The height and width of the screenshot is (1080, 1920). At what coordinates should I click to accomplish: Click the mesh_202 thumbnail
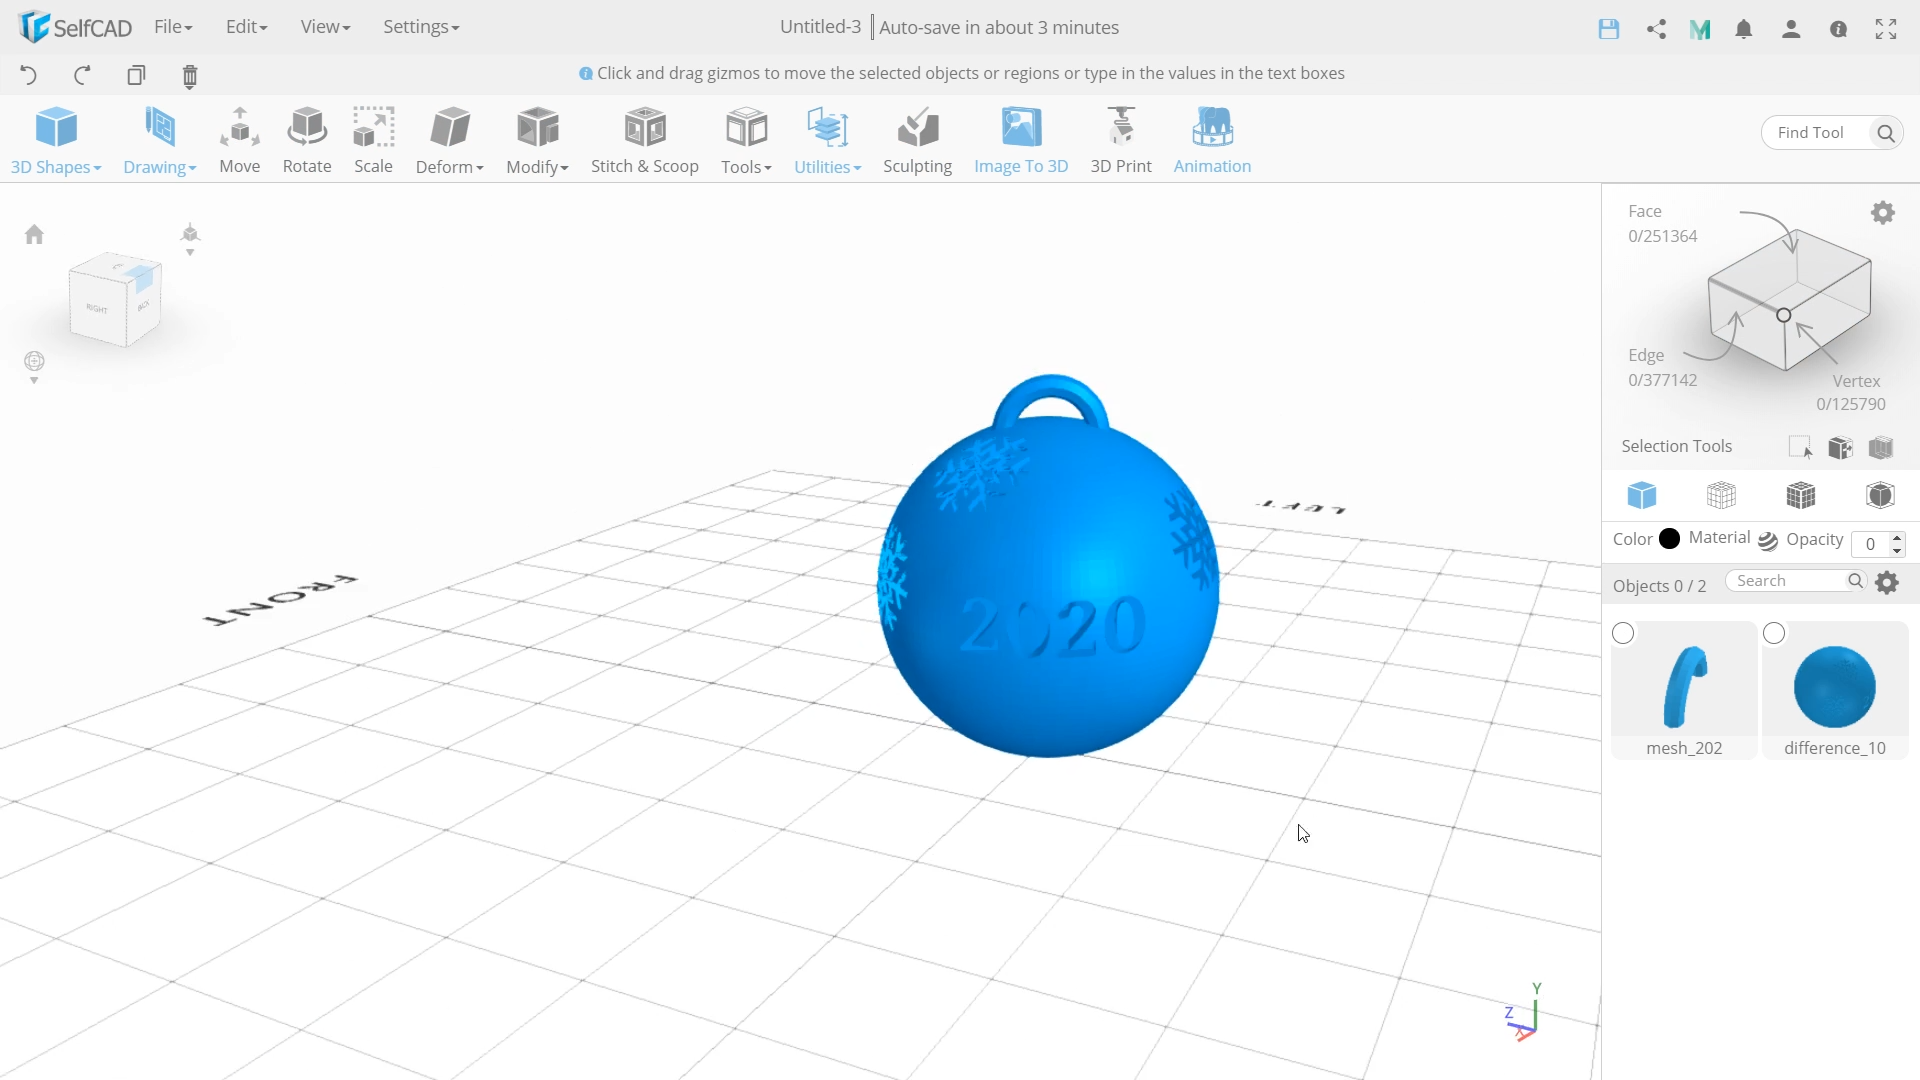[1684, 687]
